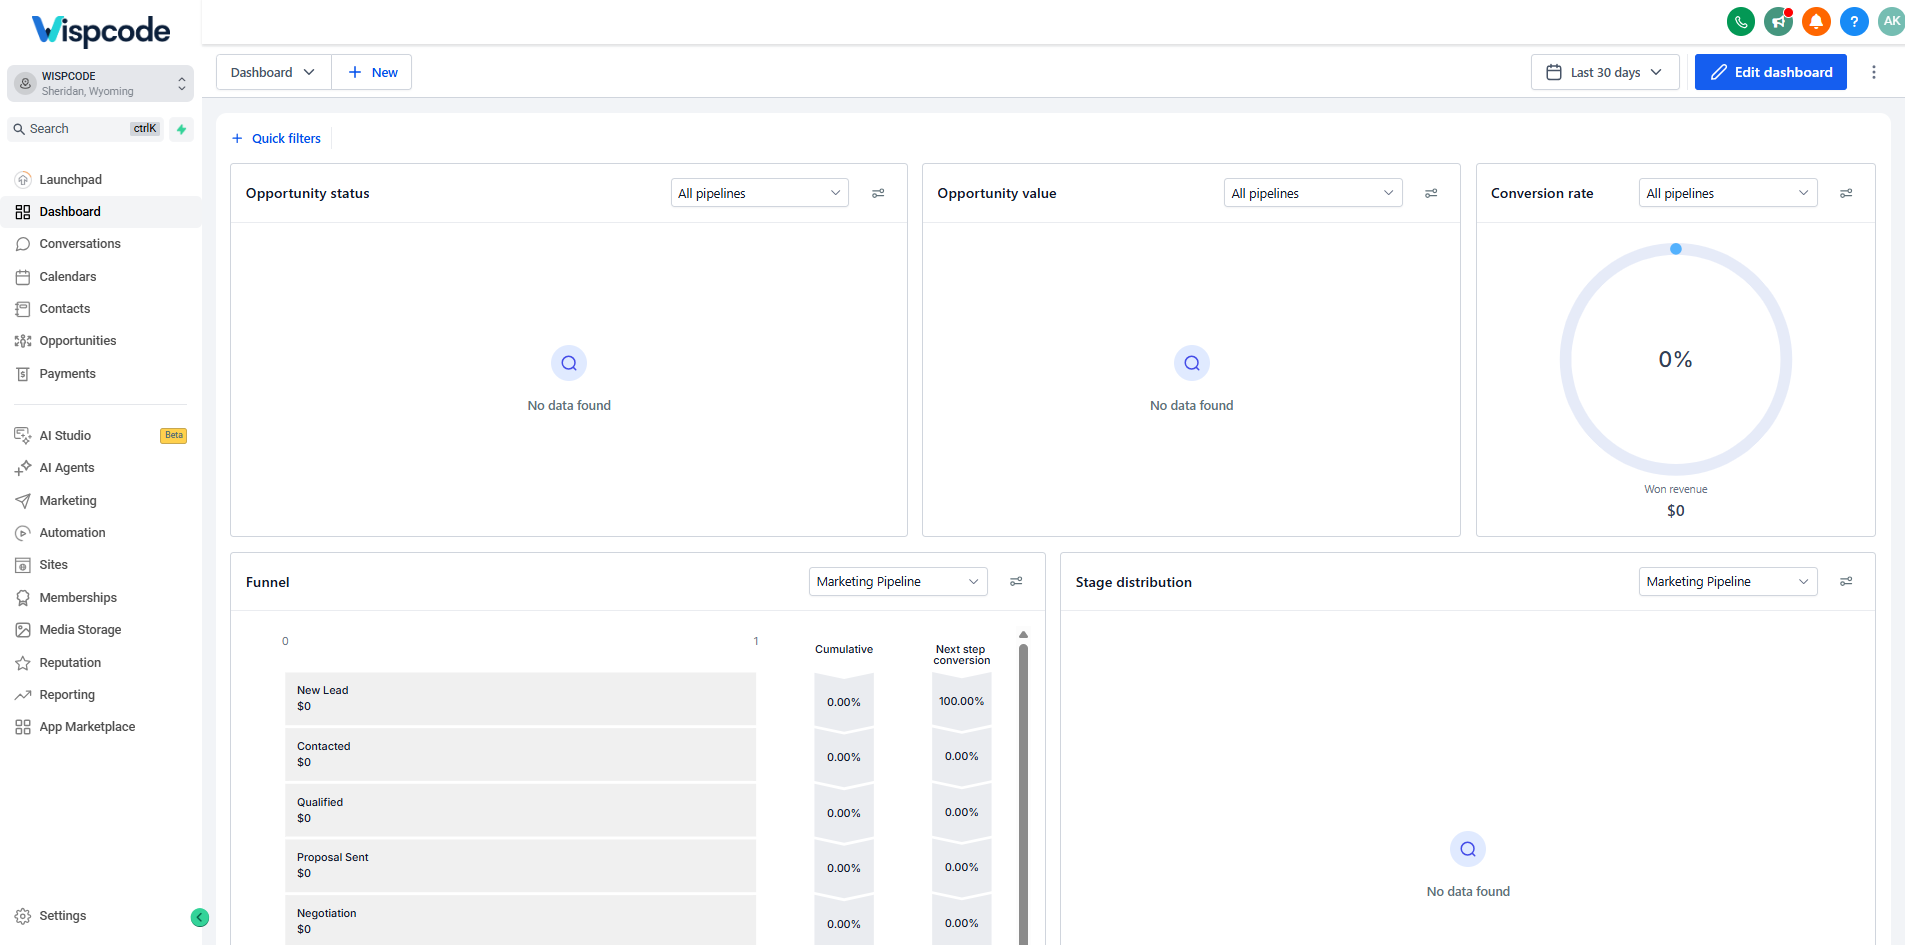
Task: Click the Proposal Sent funnel bar
Action: (520, 865)
